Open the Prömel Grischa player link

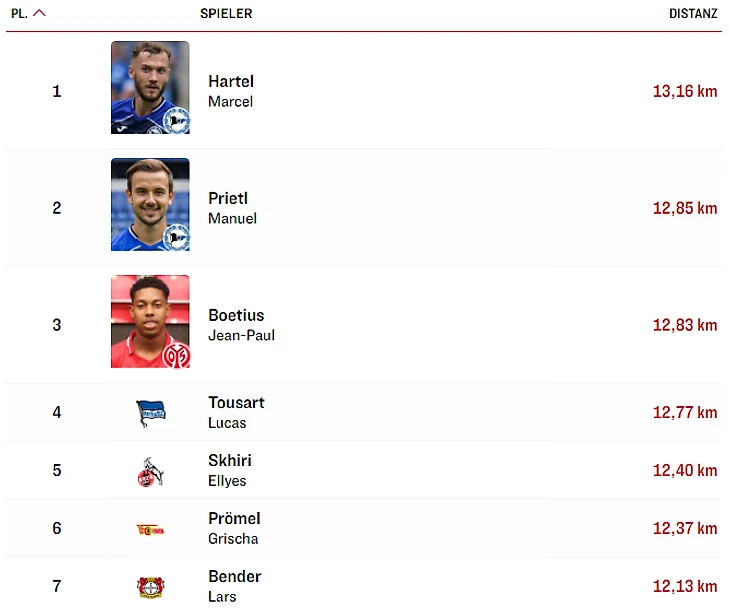click(x=234, y=528)
